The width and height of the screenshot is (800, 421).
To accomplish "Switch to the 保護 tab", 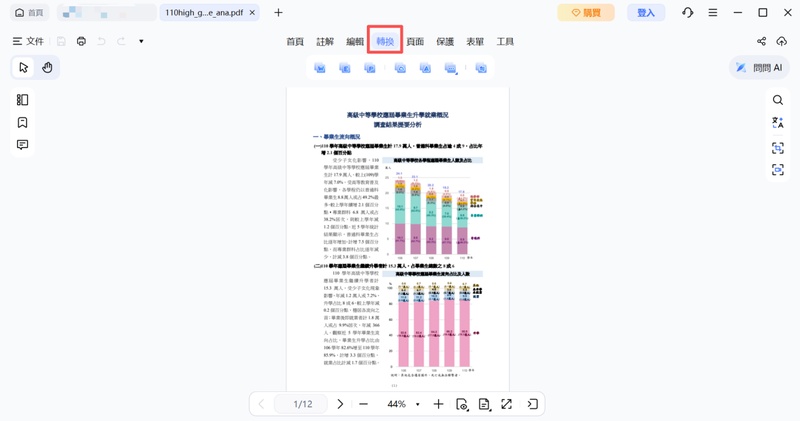I will 445,42.
